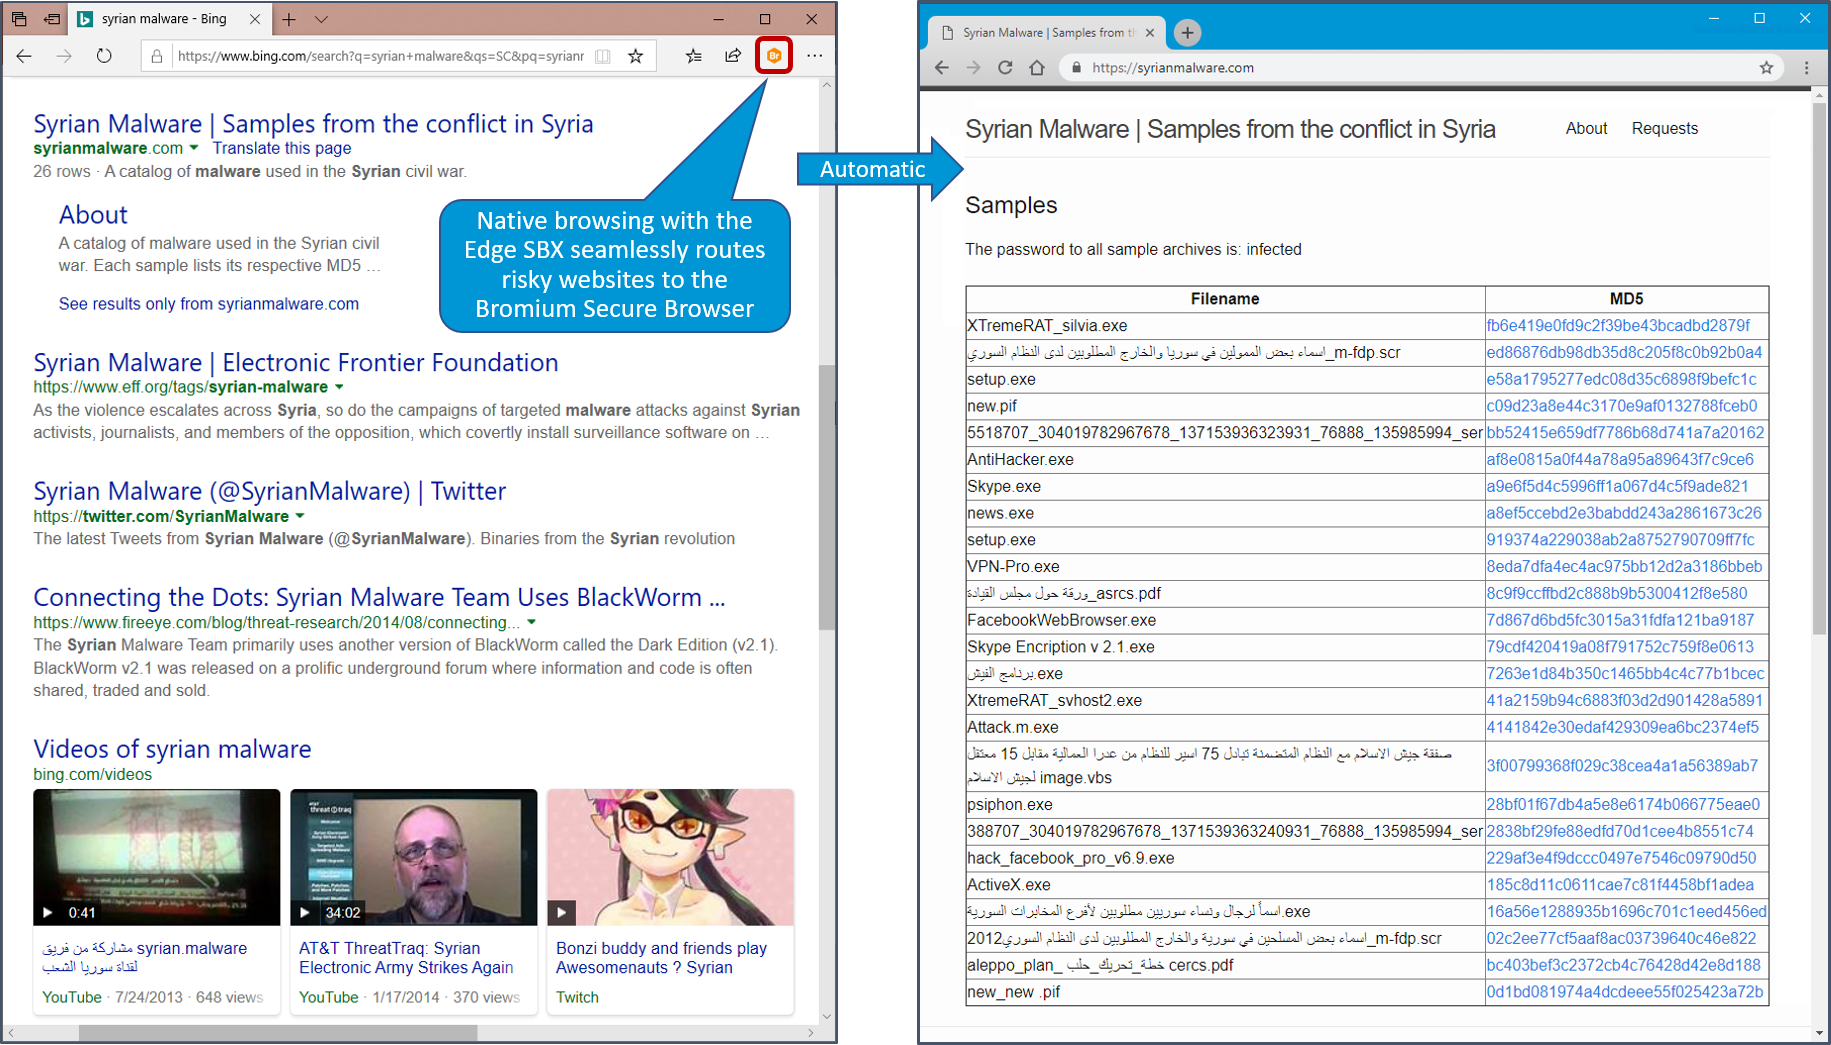Expand the syrianmalware.com result dropdown arrow

(194, 148)
